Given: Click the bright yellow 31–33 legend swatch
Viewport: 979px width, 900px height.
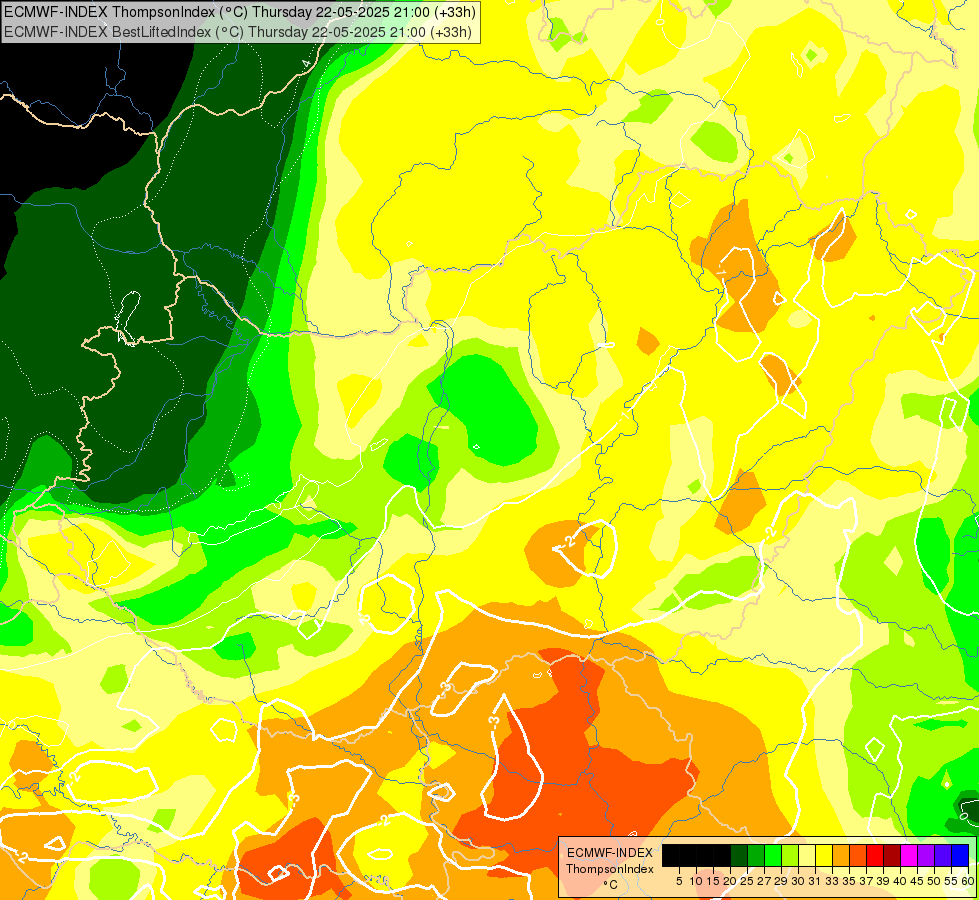Looking at the screenshot, I should 824,856.
